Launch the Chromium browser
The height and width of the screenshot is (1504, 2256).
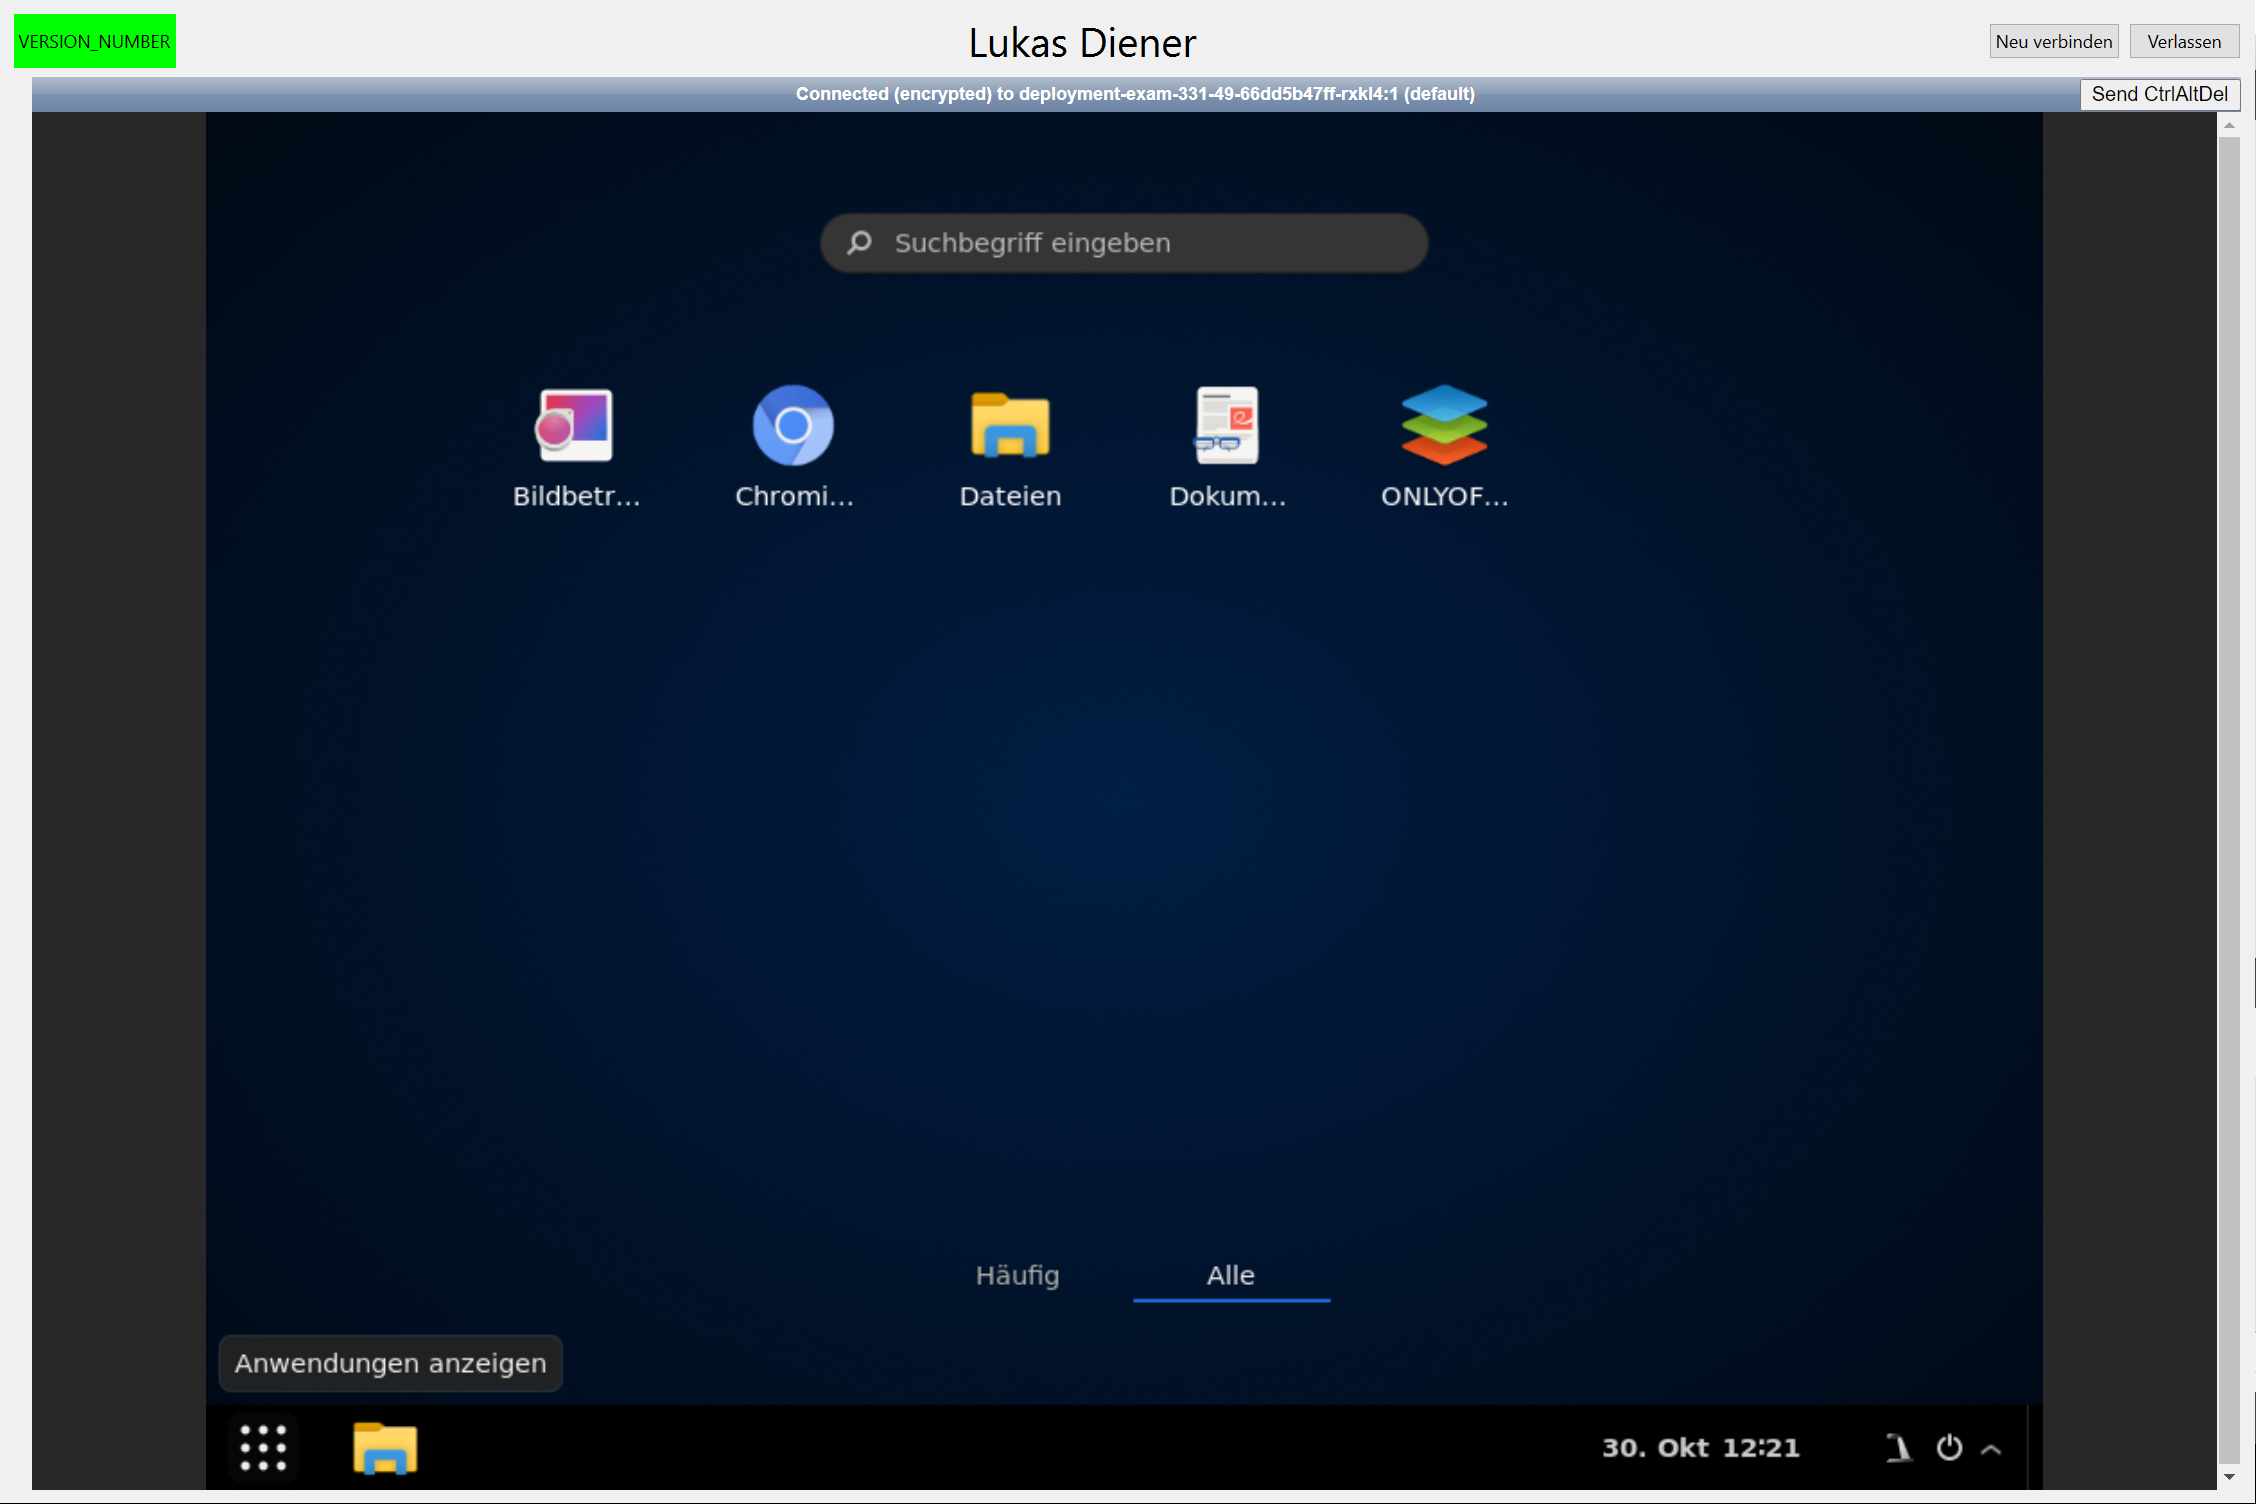[x=793, y=446]
